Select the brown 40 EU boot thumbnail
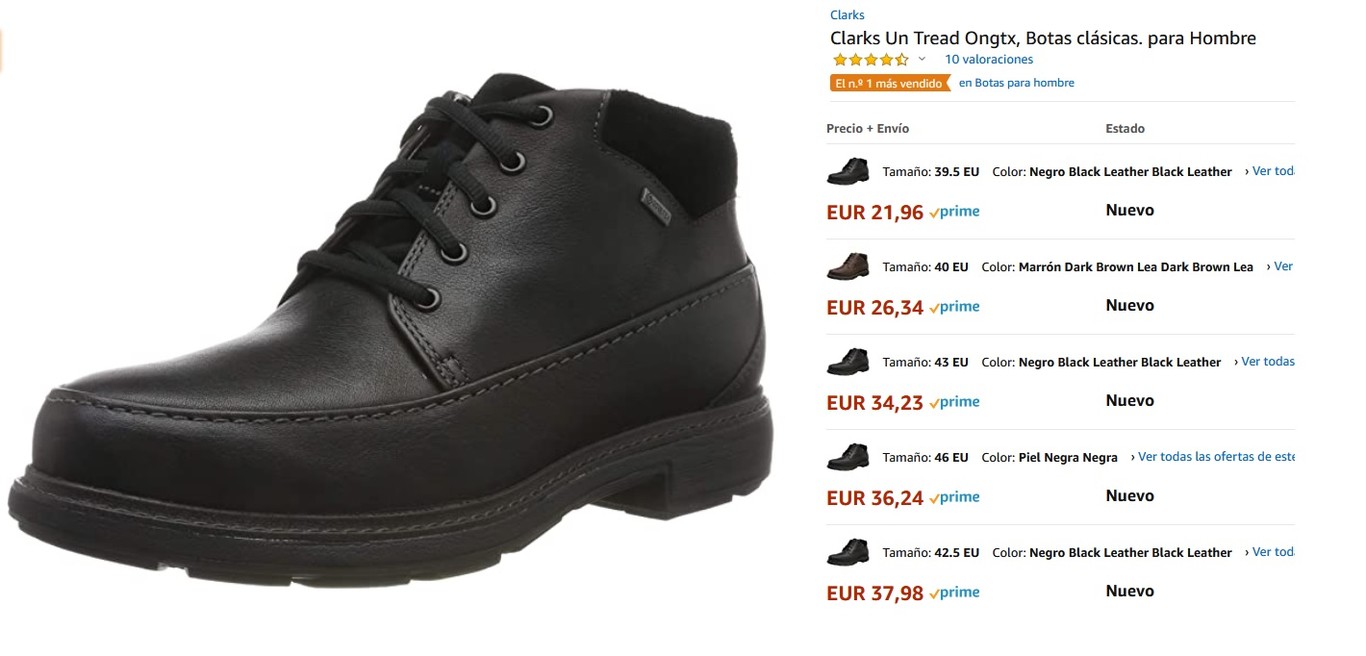The width and height of the screenshot is (1366, 656). point(848,267)
